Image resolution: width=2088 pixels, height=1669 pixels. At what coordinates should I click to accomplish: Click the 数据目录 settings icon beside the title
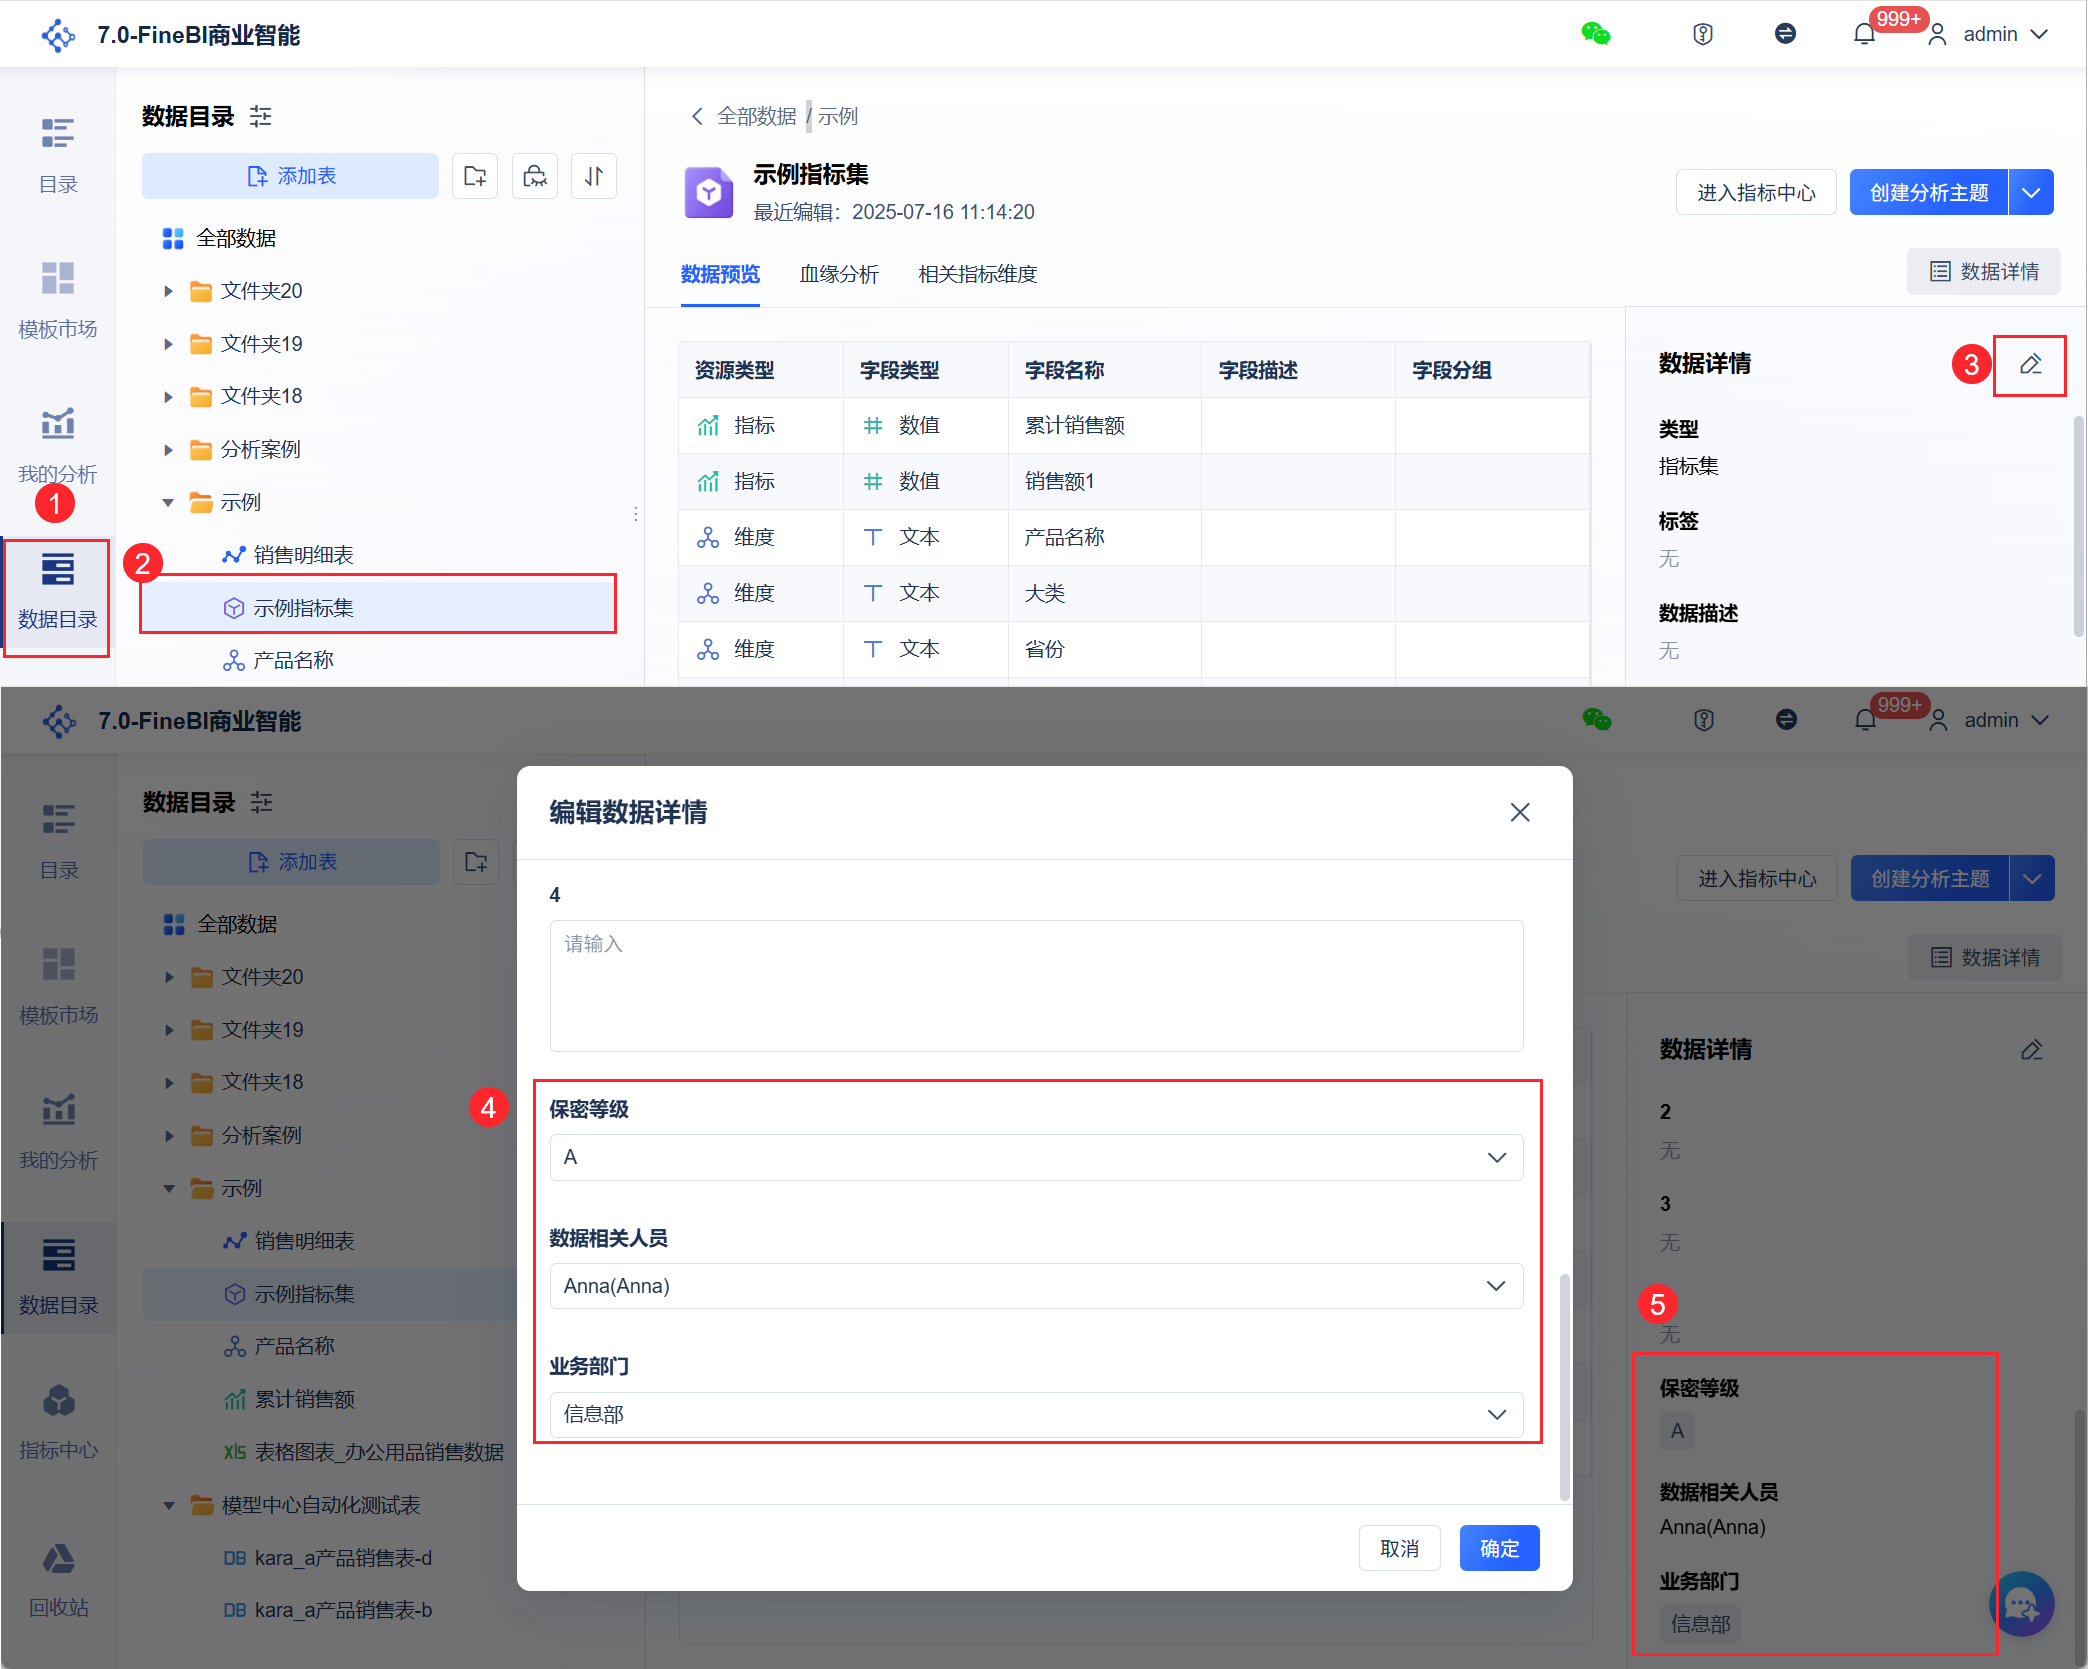point(261,117)
